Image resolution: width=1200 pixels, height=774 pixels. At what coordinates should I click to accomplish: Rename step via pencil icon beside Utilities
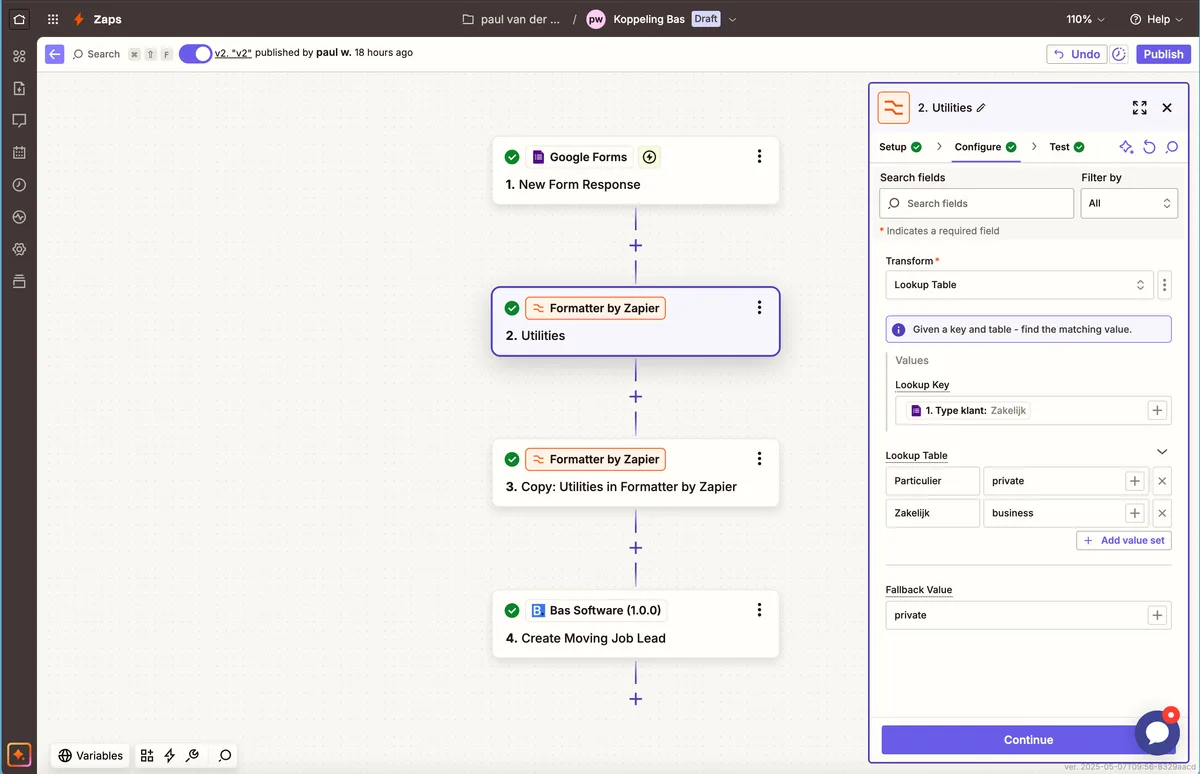(x=981, y=108)
